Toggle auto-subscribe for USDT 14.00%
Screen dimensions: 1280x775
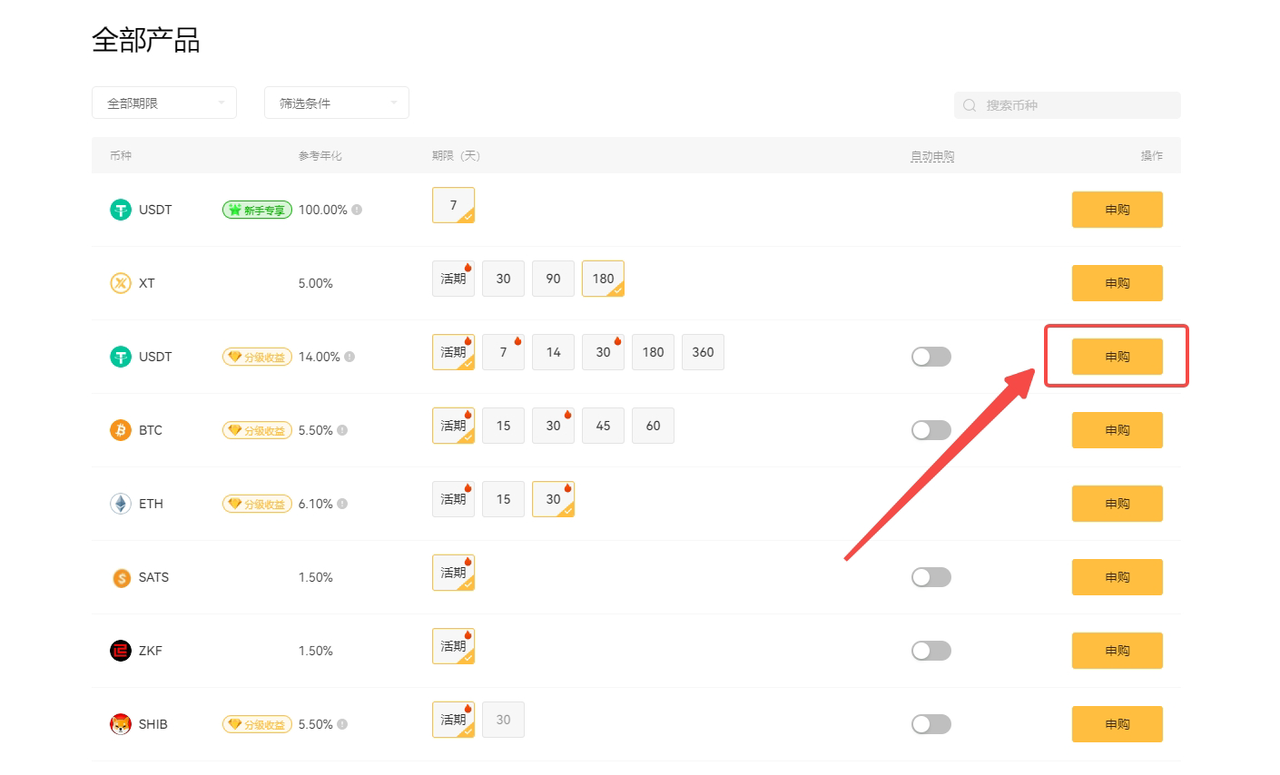click(931, 357)
